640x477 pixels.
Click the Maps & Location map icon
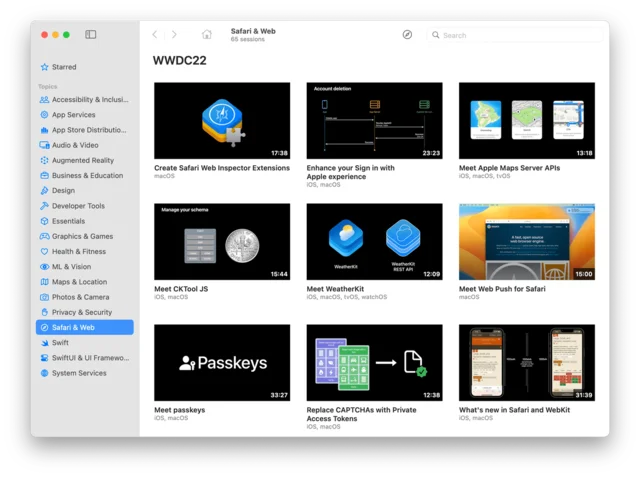[x=44, y=282]
